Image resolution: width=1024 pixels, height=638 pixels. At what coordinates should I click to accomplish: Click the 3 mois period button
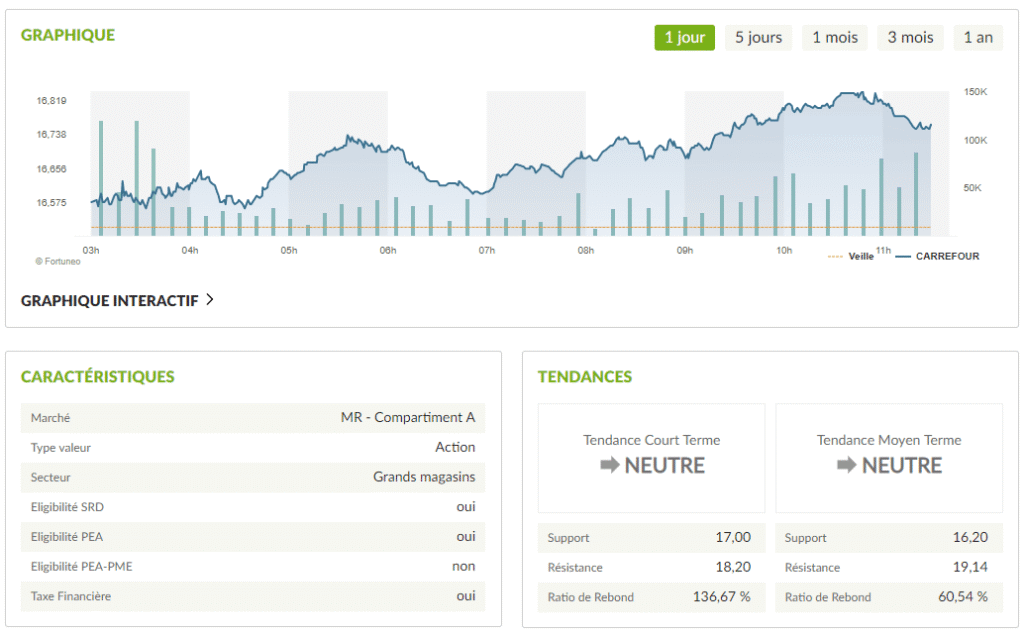pyautogui.click(x=910, y=37)
